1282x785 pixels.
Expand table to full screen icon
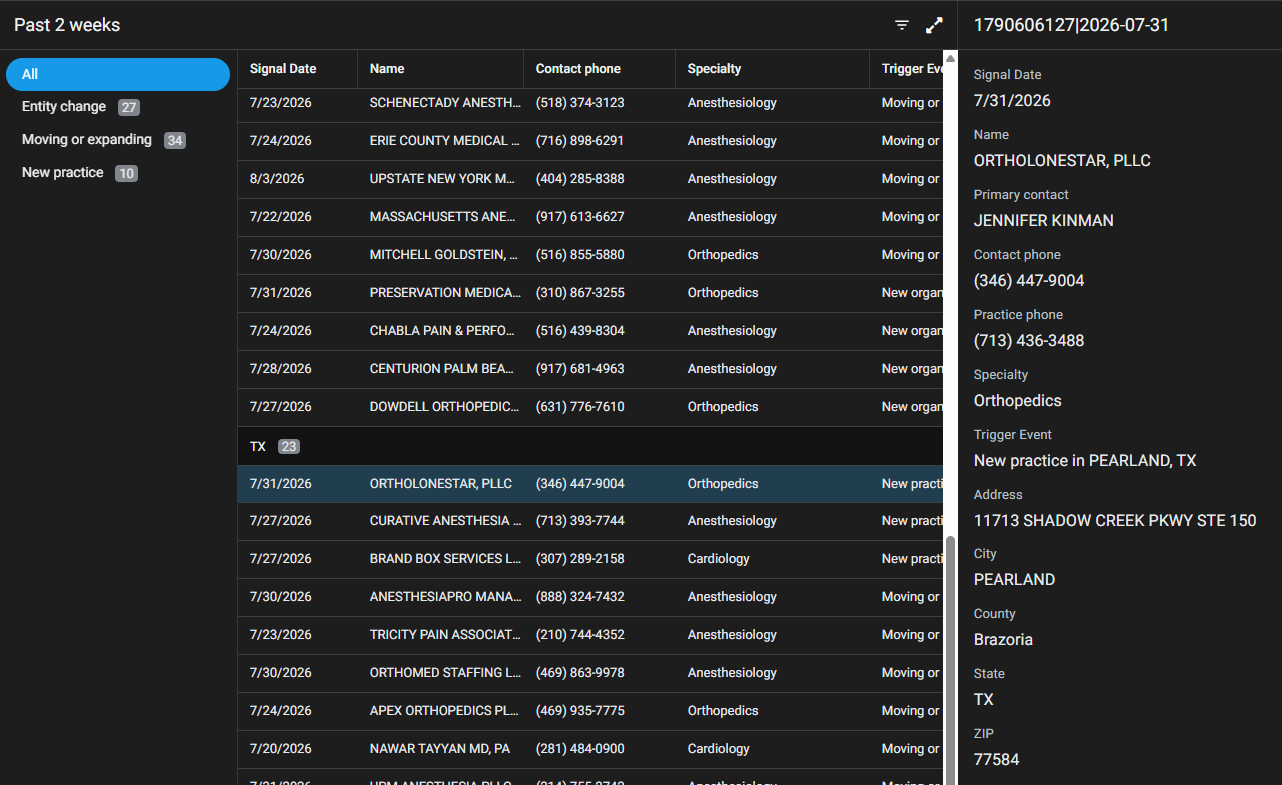point(934,25)
